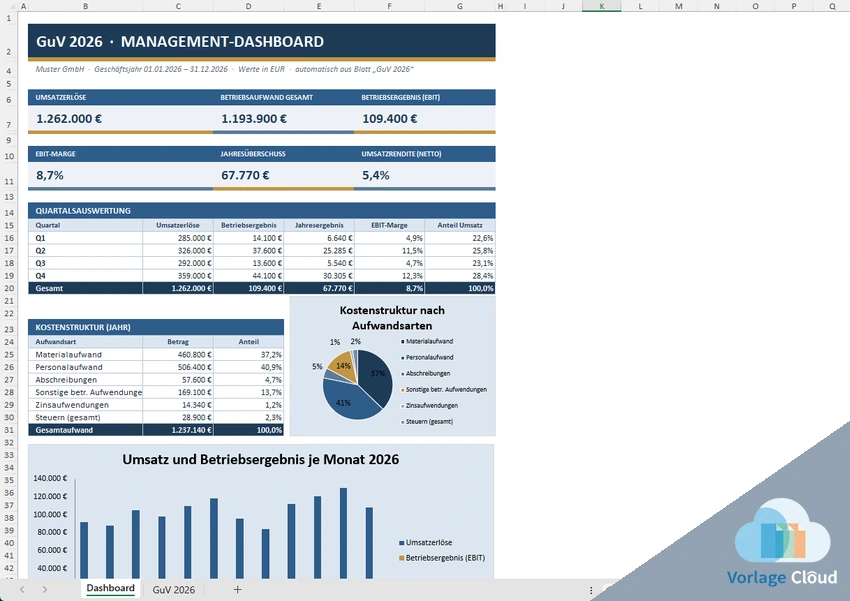Select Q2 Betriebsergebnis cell 37.600 €
Image resolution: width=850 pixels, height=601 pixels.
tap(248, 250)
